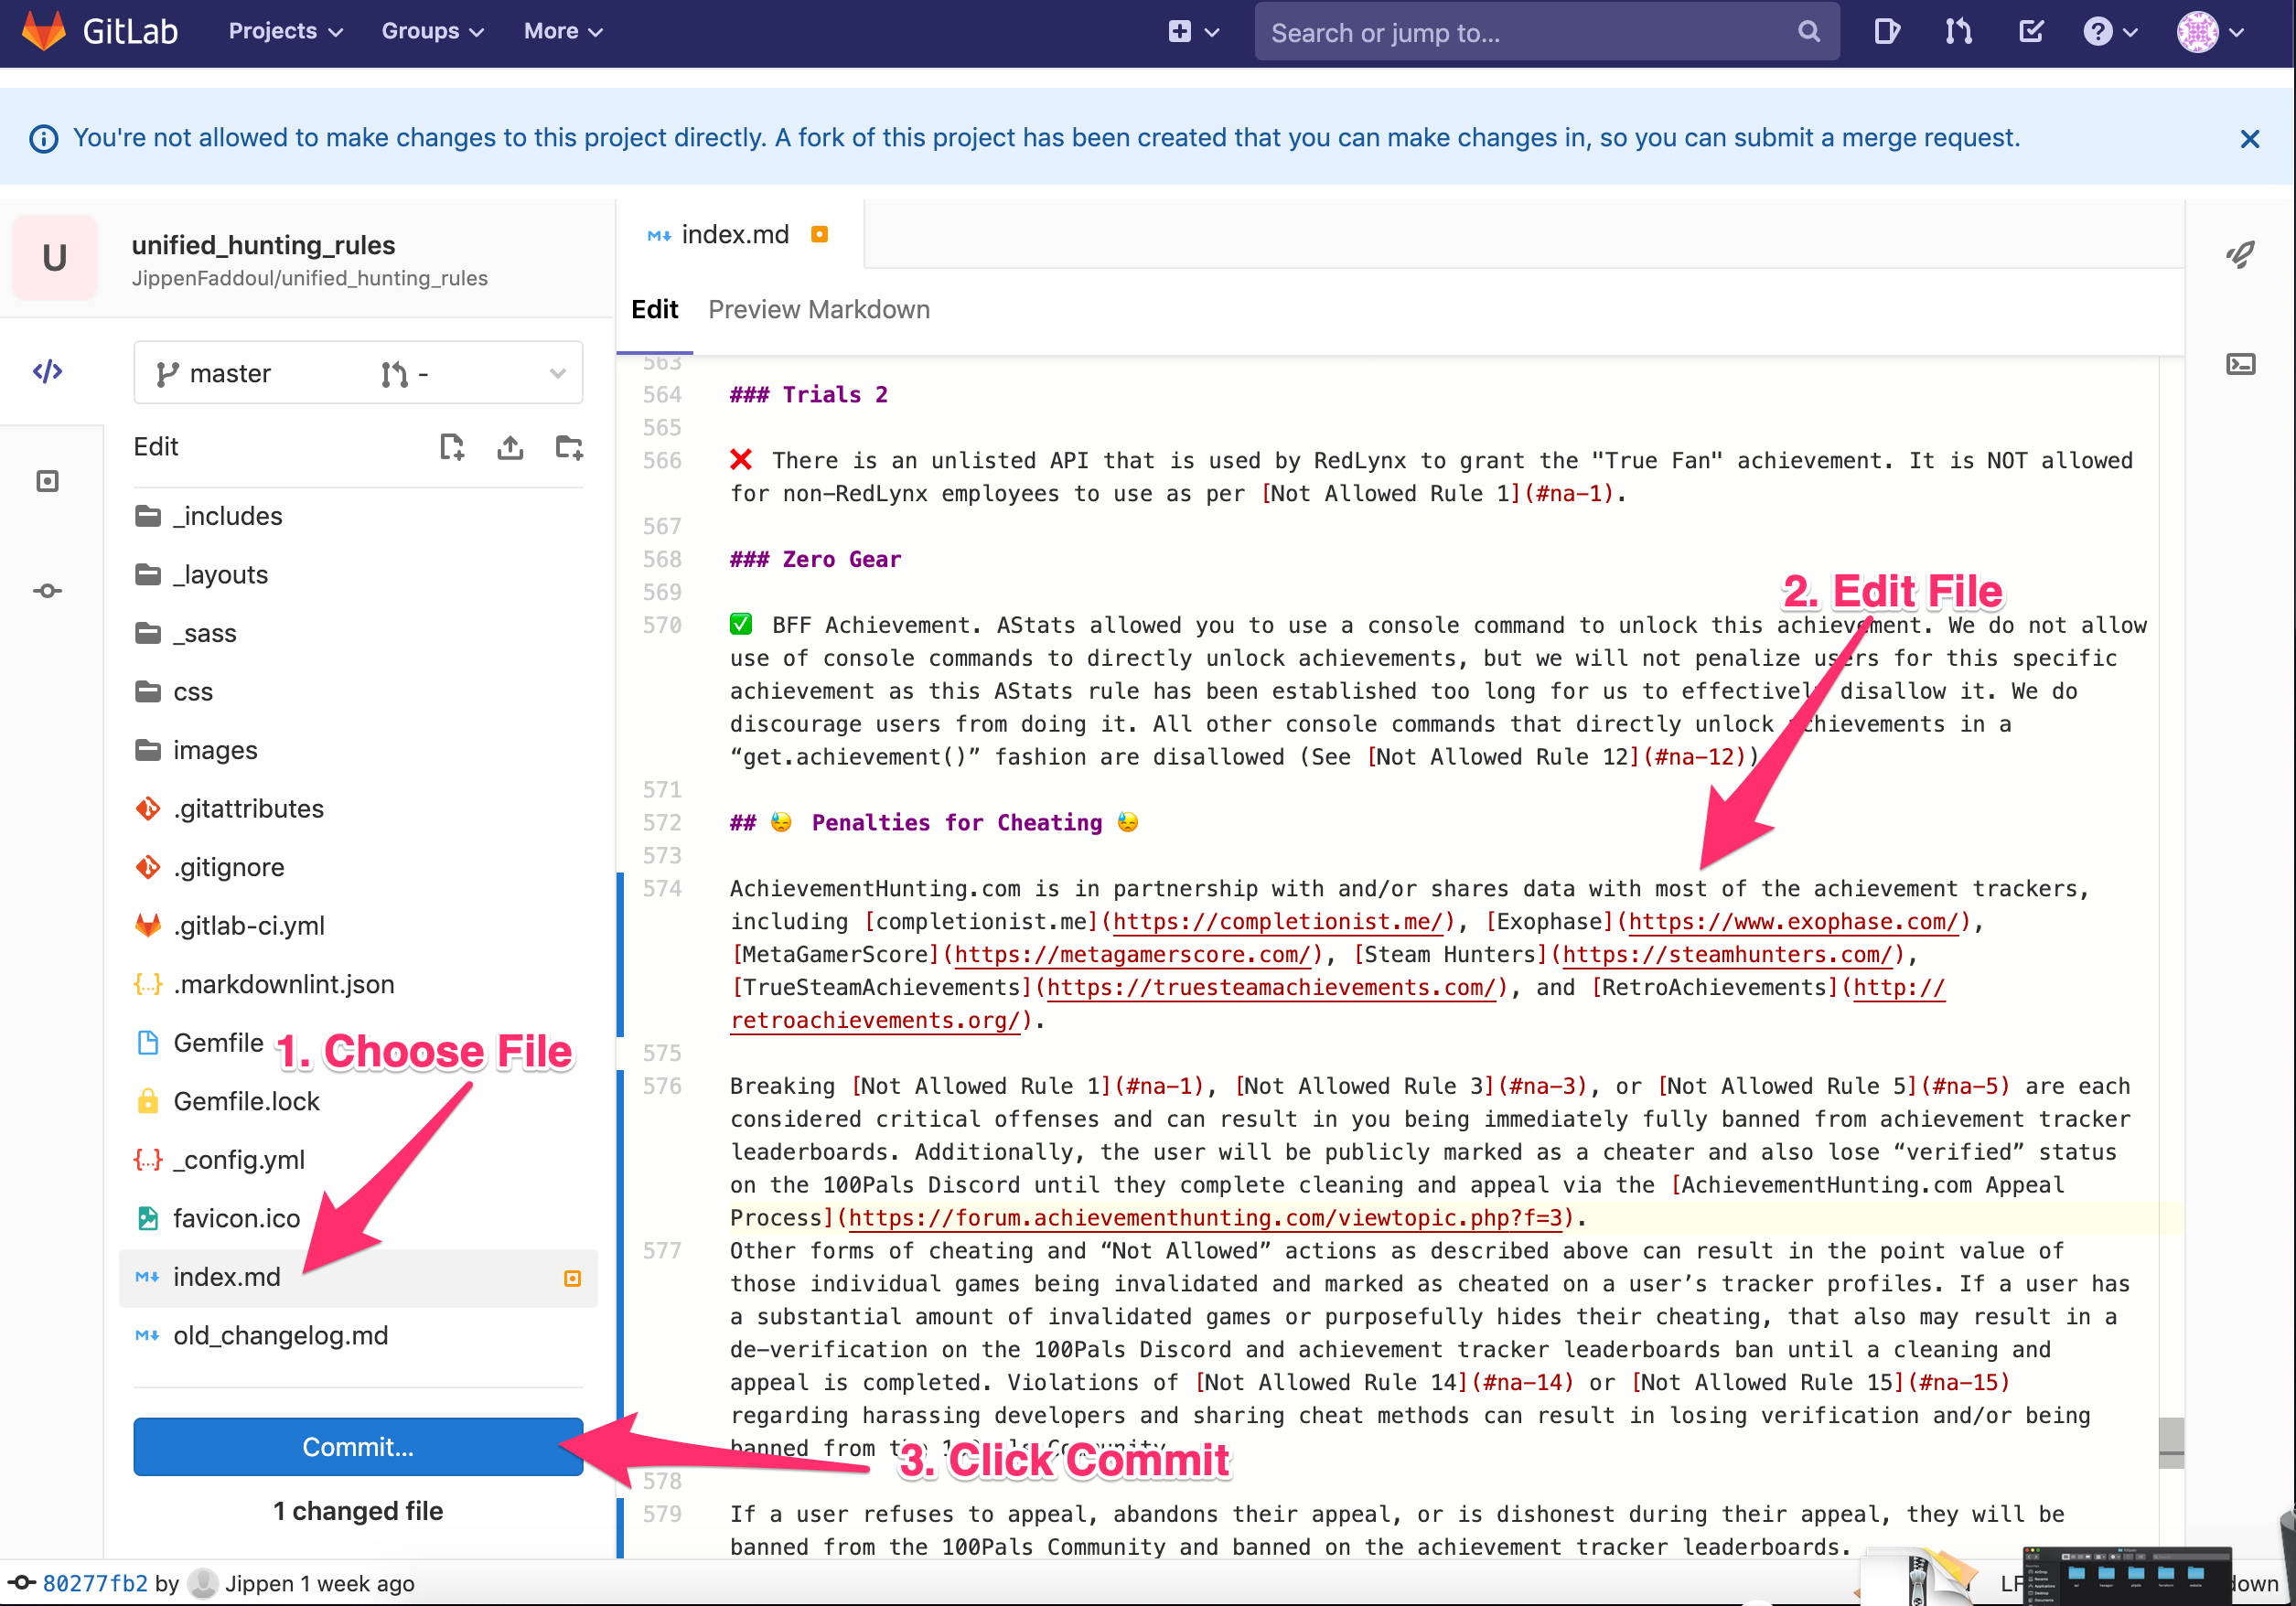Click the index.md modified indicator in tab
The height and width of the screenshot is (1606, 2296).
(819, 234)
